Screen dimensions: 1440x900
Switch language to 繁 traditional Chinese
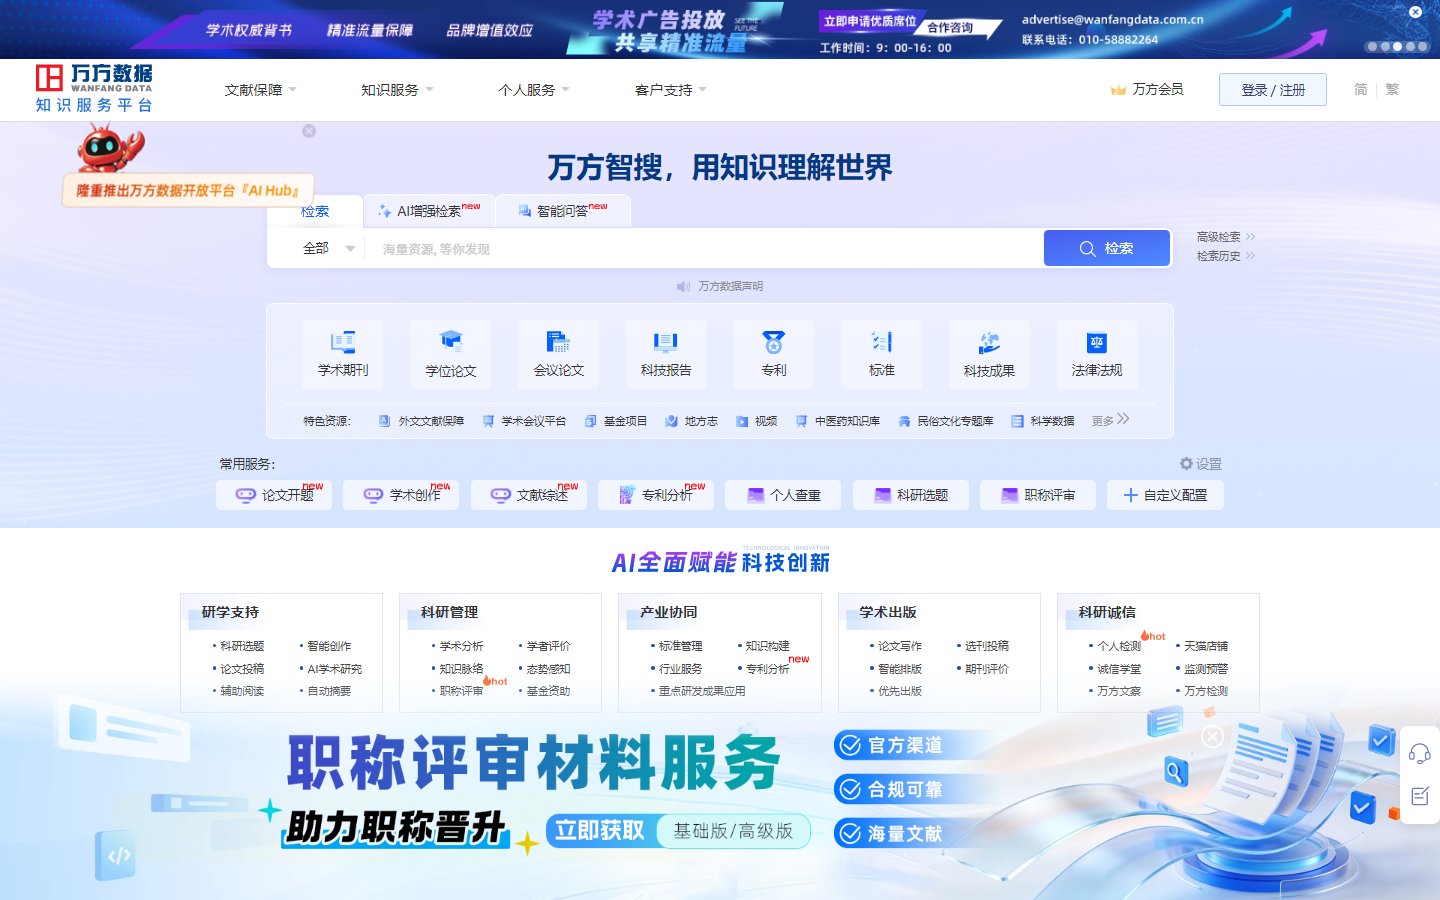coord(1392,90)
